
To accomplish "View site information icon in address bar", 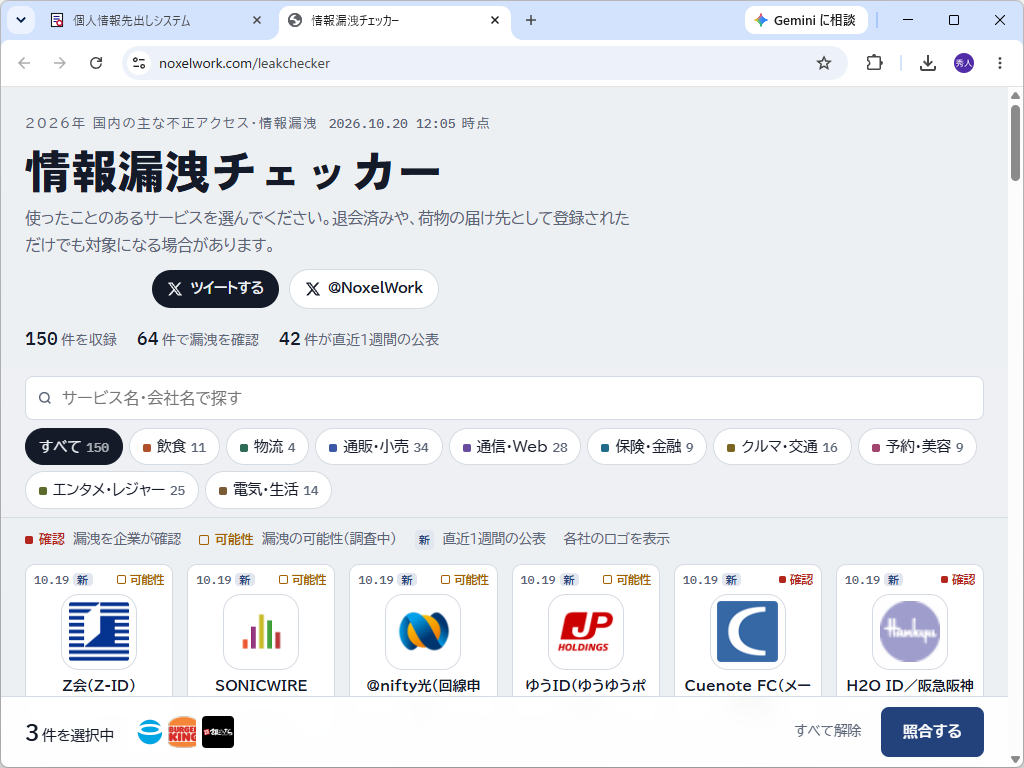I will click(x=138, y=63).
